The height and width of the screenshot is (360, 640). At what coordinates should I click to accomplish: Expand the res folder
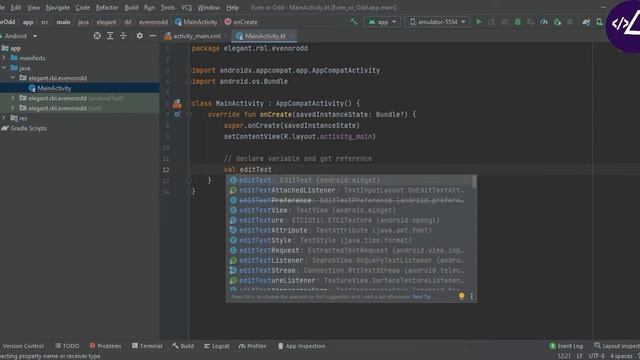tap(4, 118)
